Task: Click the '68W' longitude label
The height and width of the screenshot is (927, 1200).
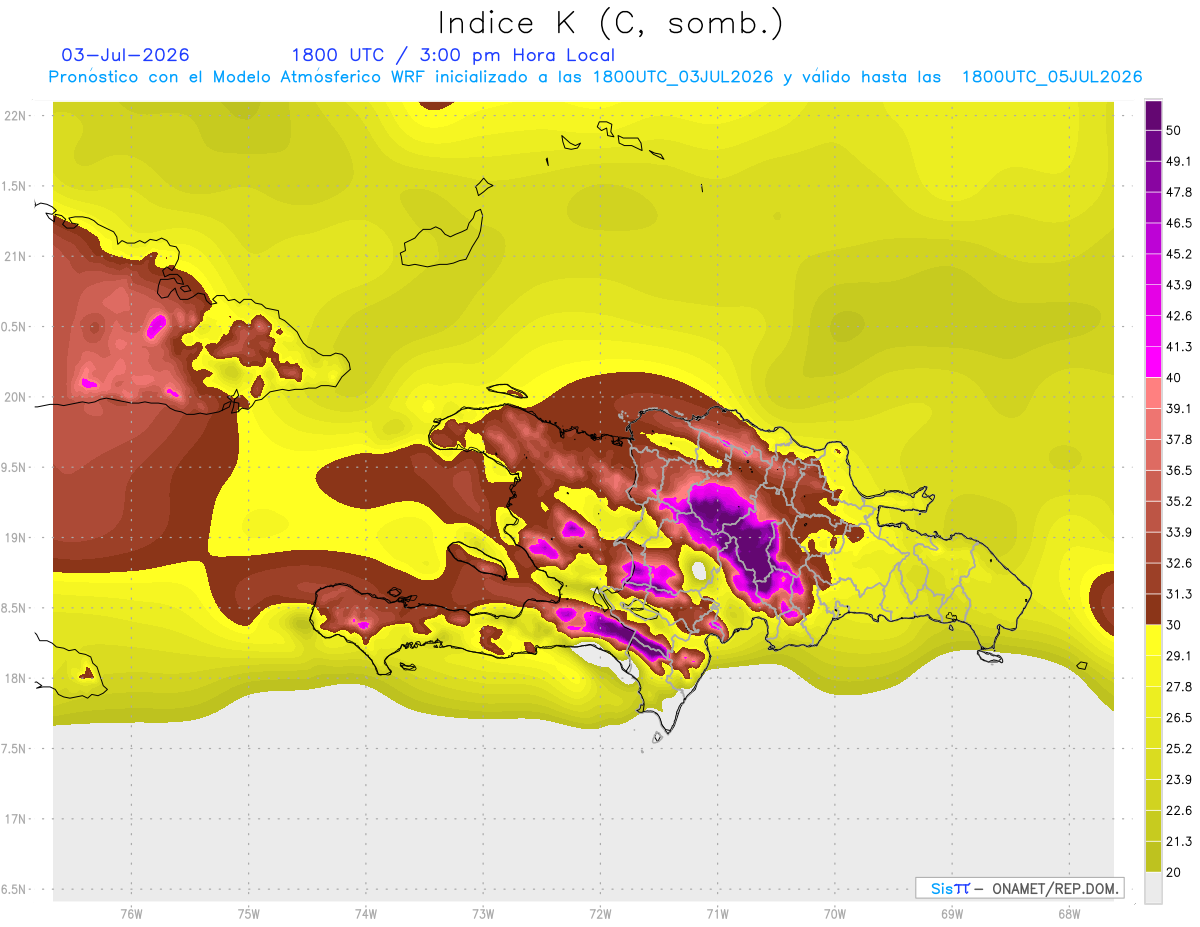Action: click(1068, 914)
